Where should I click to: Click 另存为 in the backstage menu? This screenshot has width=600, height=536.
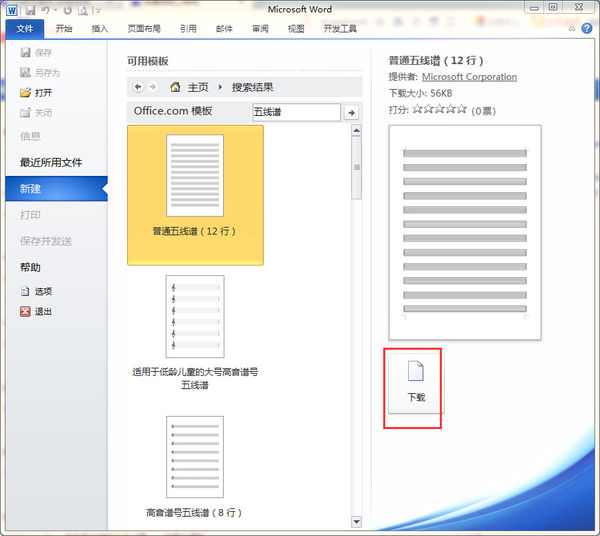40,72
